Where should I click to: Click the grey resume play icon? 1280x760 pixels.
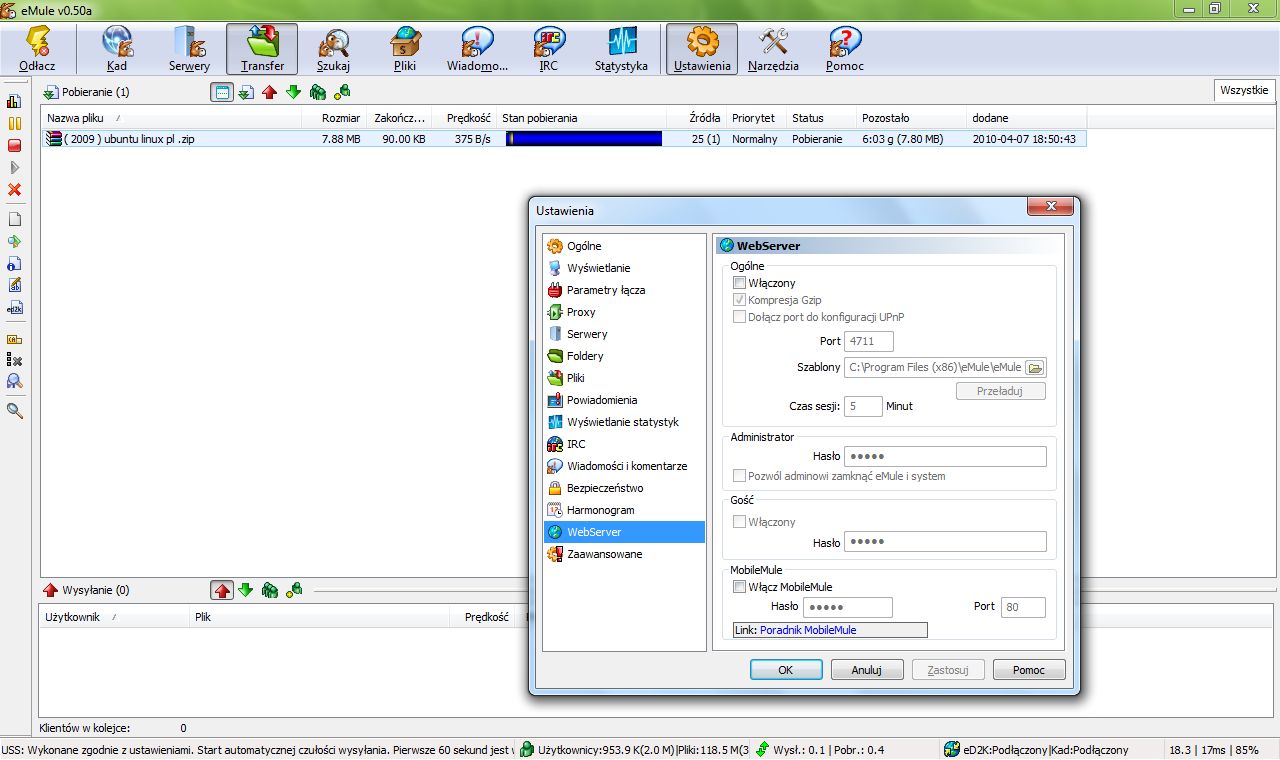(14, 167)
